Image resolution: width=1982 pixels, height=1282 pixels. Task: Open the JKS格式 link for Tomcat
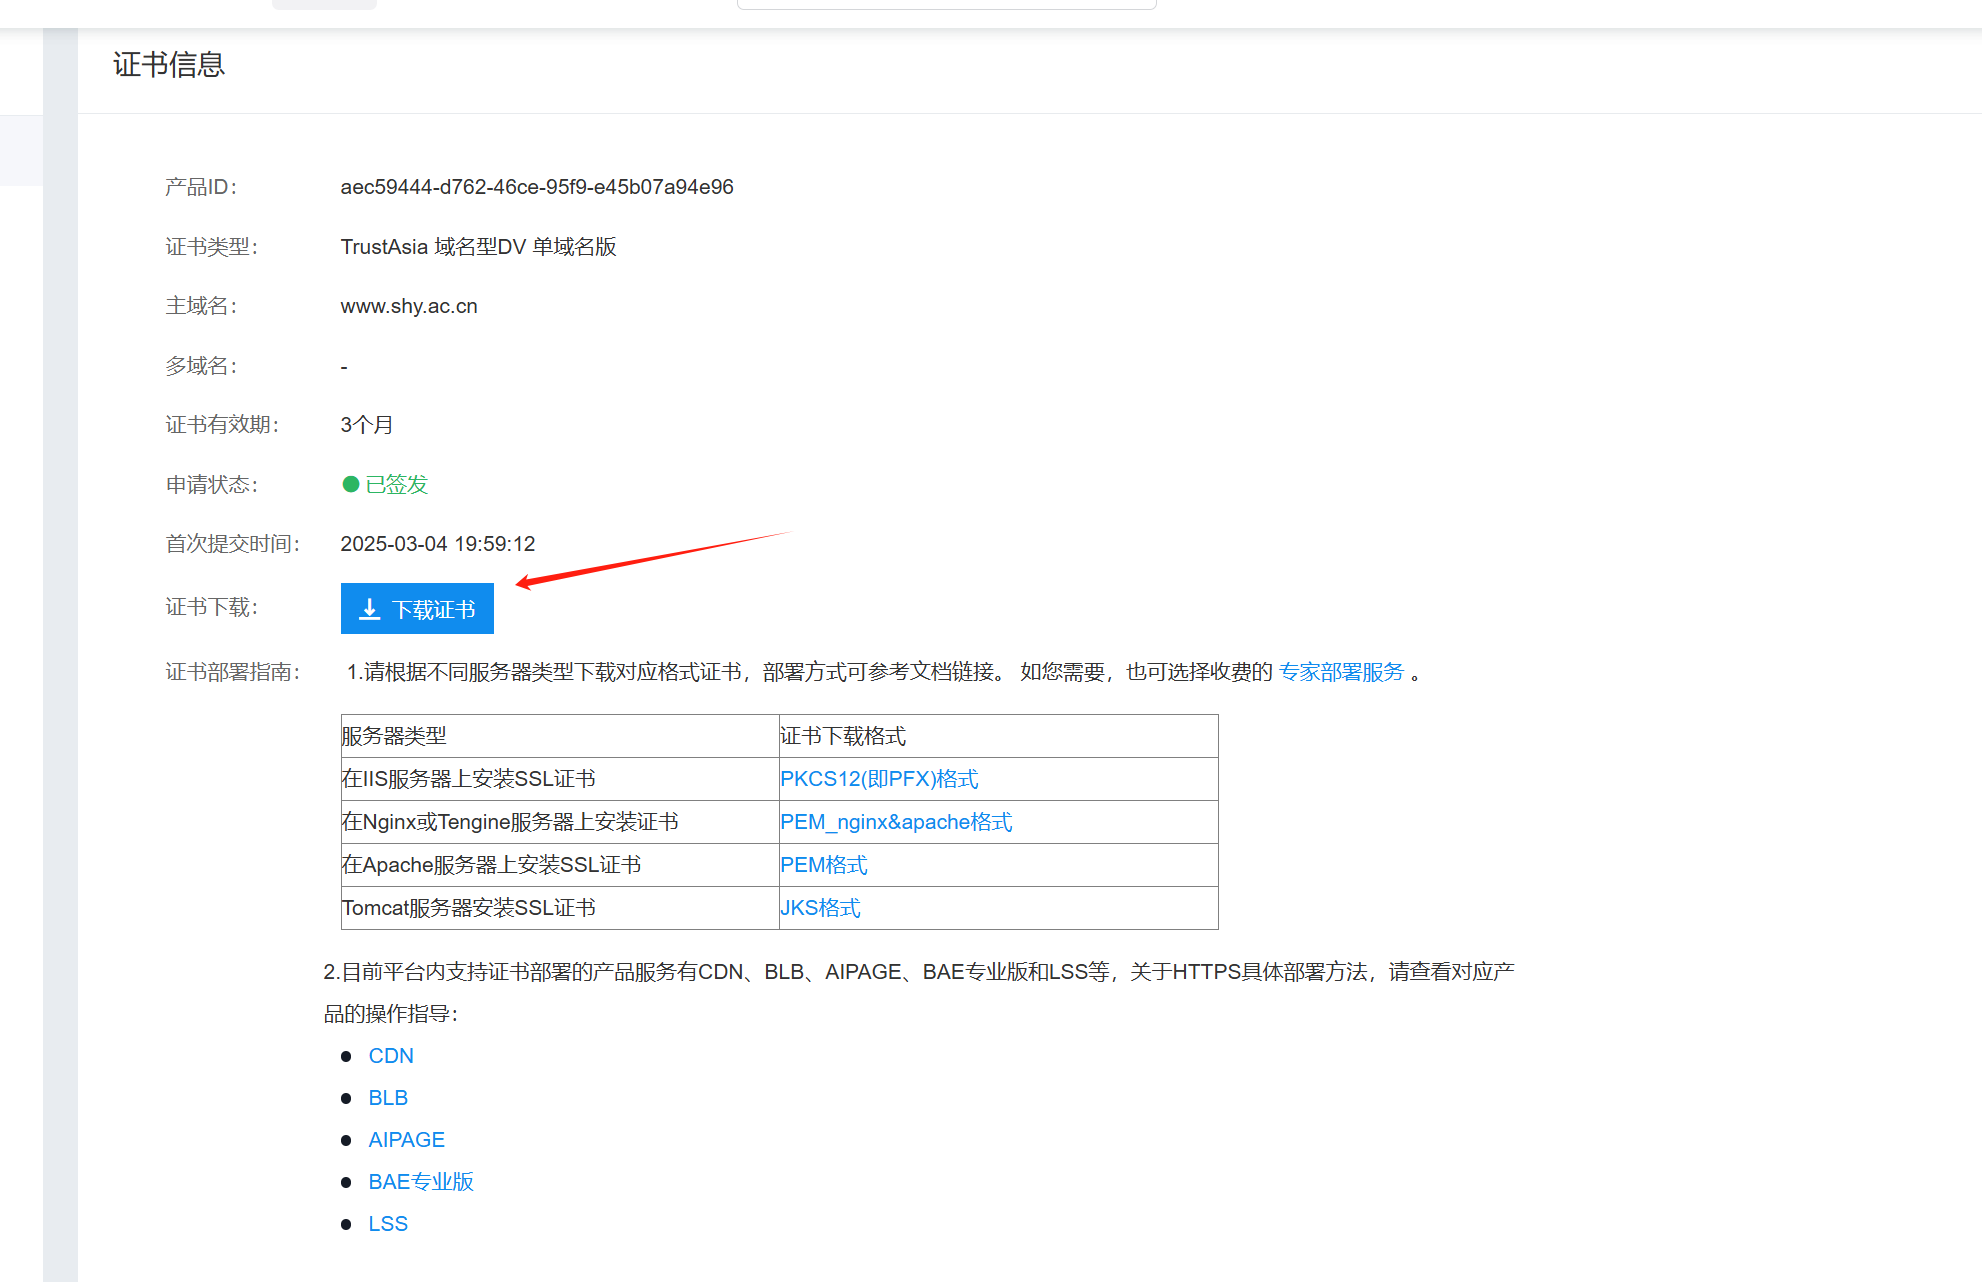coord(819,908)
